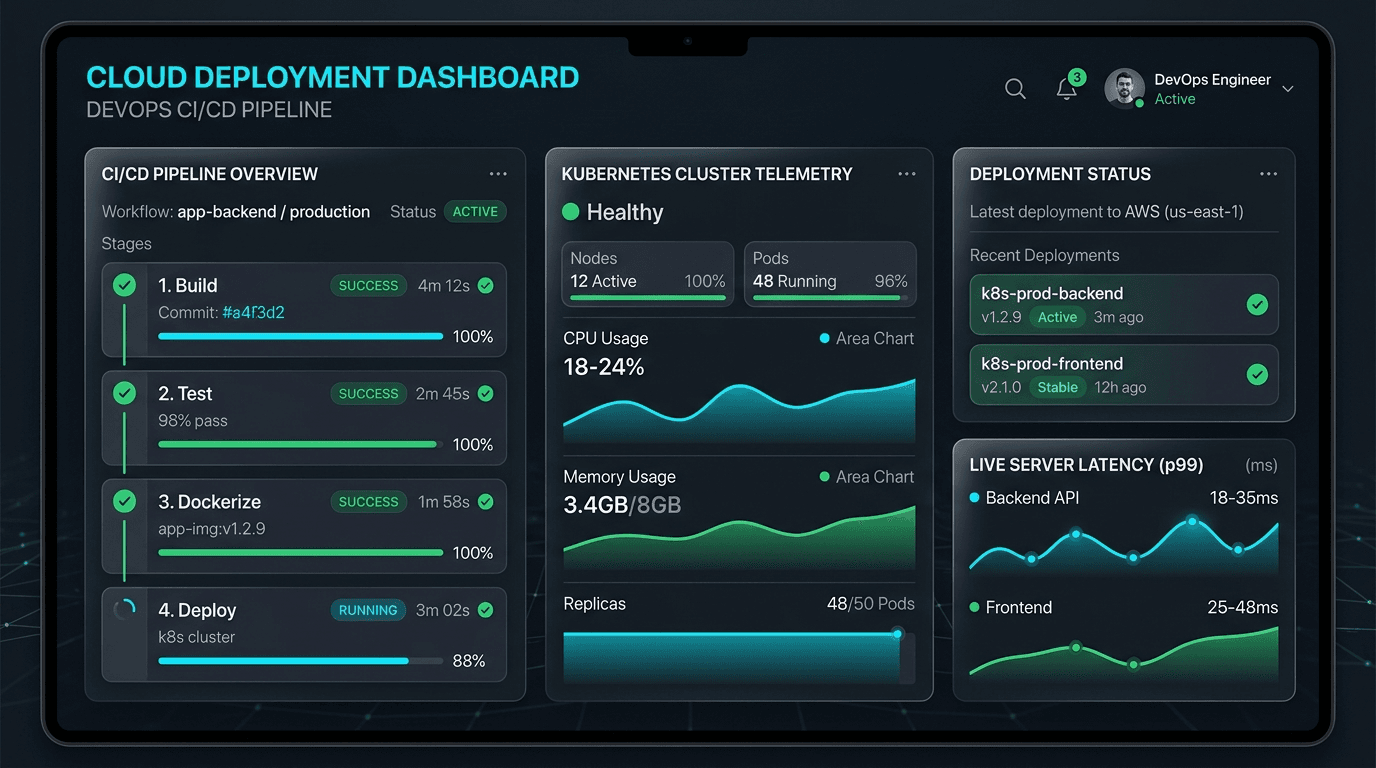
Task: Click the CPU Usage 18-24% value
Action: pos(604,367)
